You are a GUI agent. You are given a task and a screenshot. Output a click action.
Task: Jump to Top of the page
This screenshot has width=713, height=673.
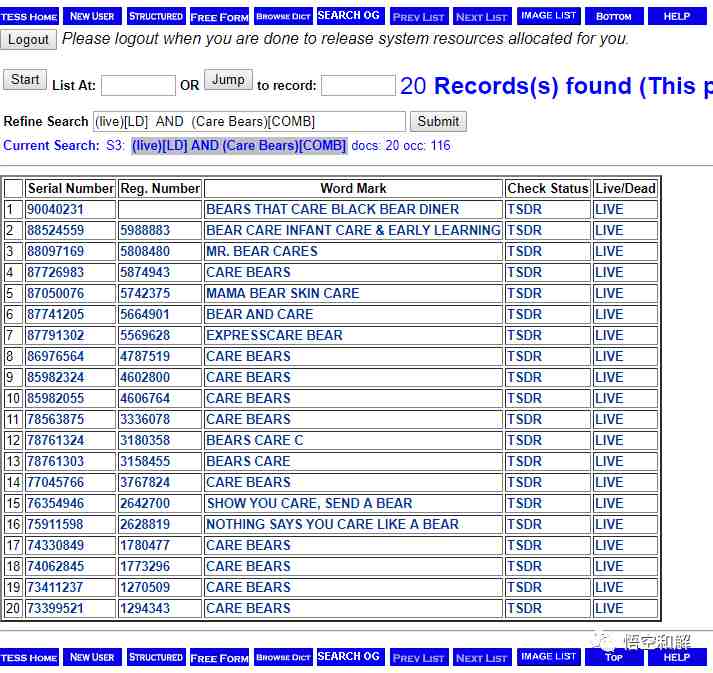614,657
